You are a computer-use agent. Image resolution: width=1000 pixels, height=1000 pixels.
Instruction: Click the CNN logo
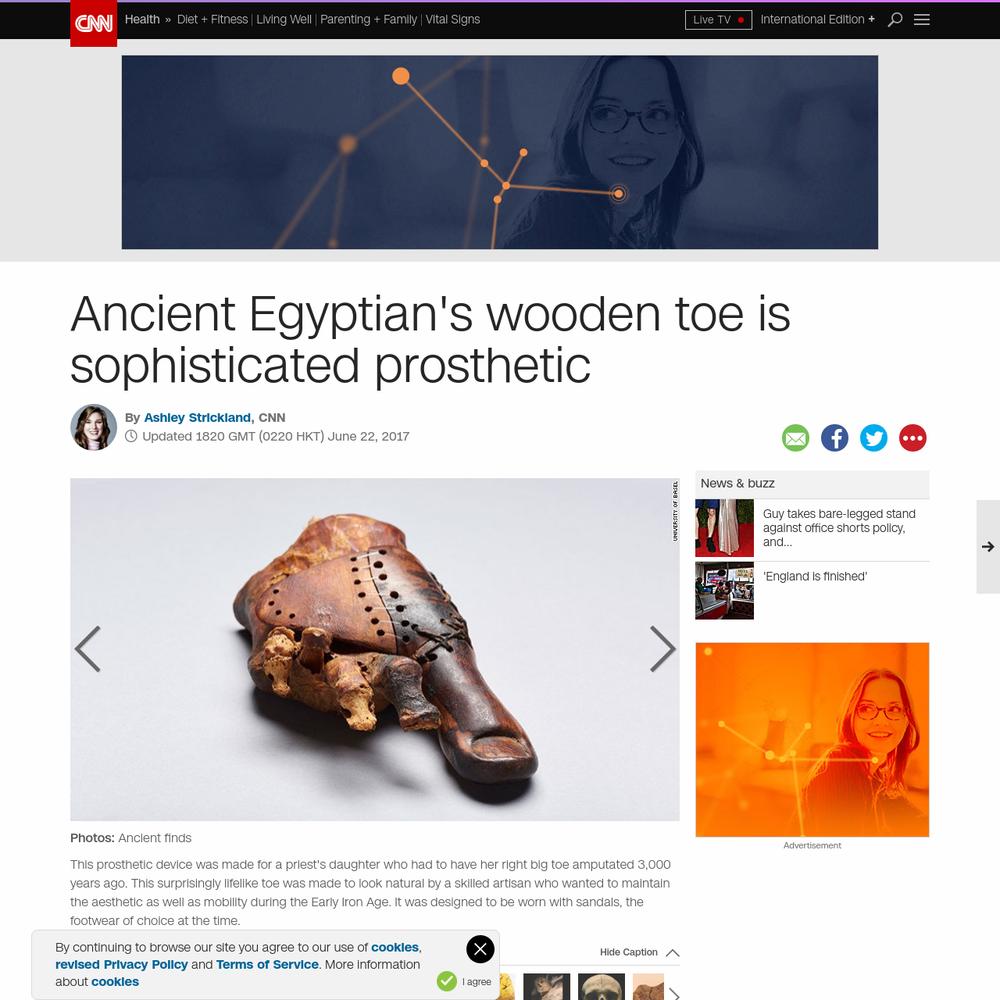93,23
